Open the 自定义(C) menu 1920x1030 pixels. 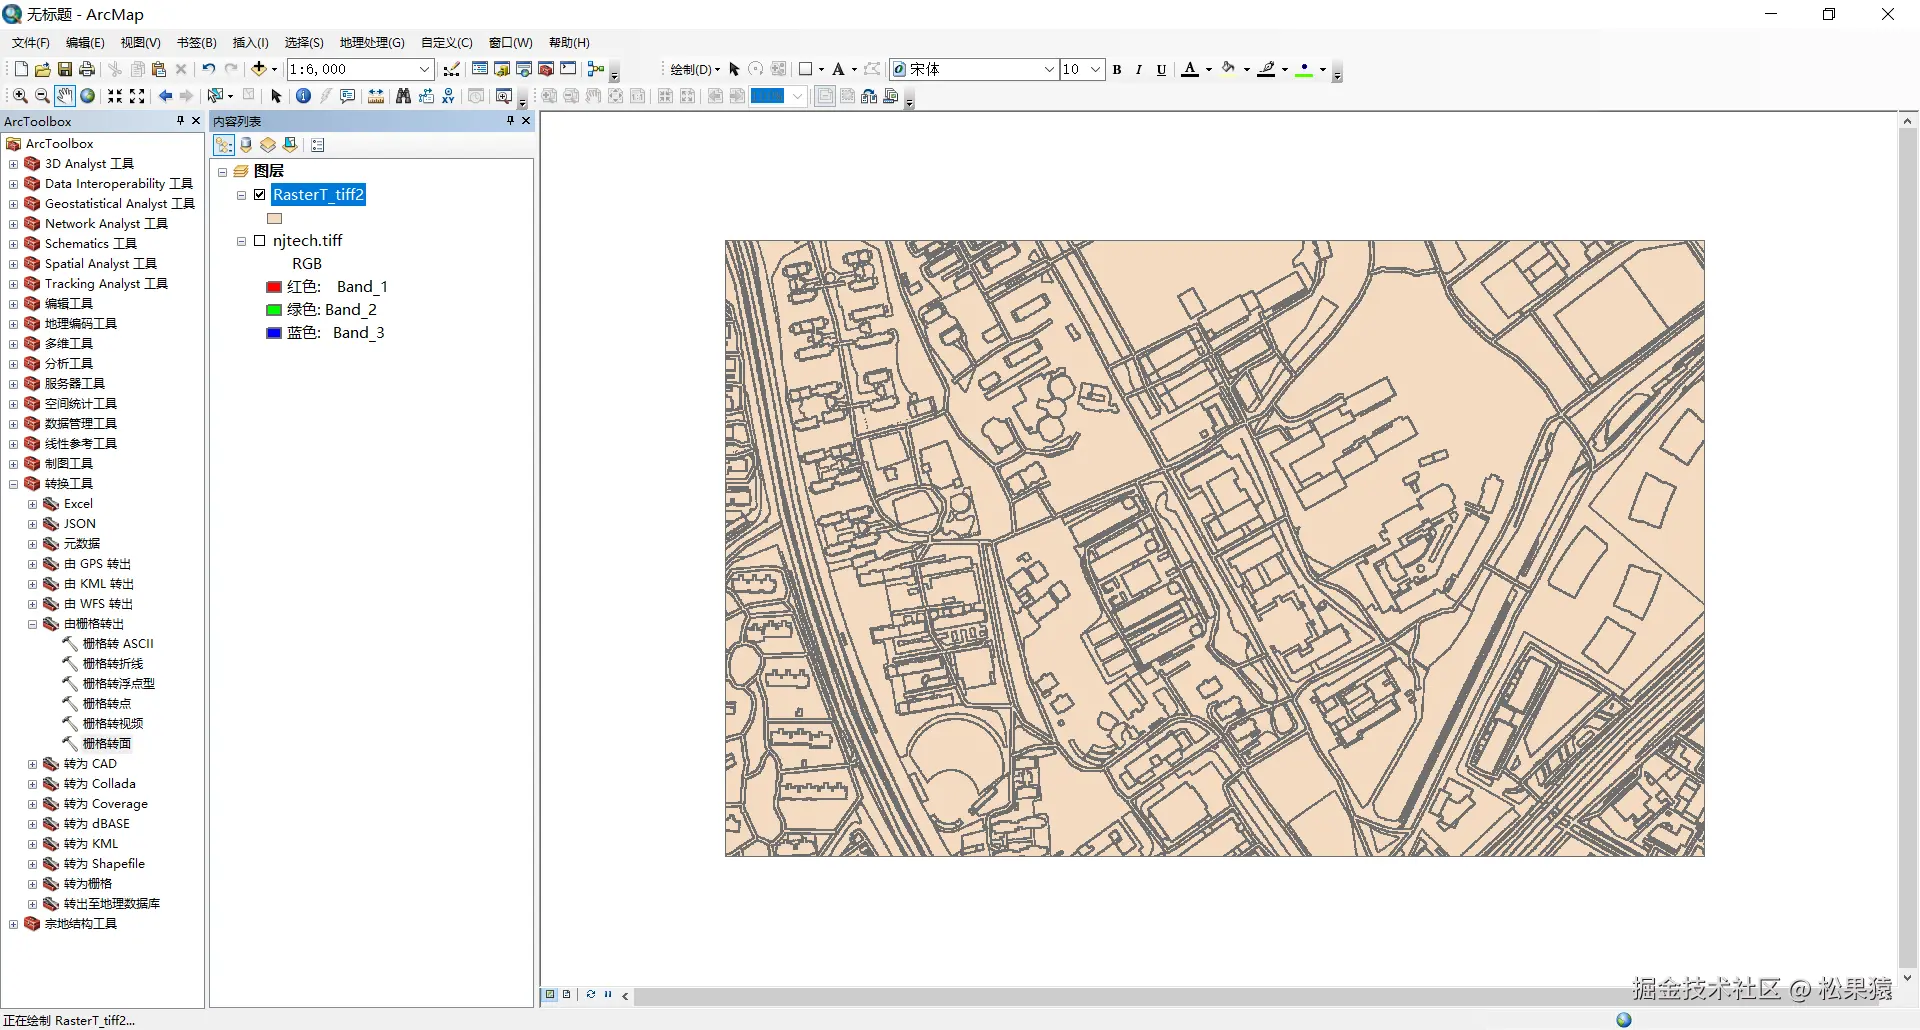point(446,42)
